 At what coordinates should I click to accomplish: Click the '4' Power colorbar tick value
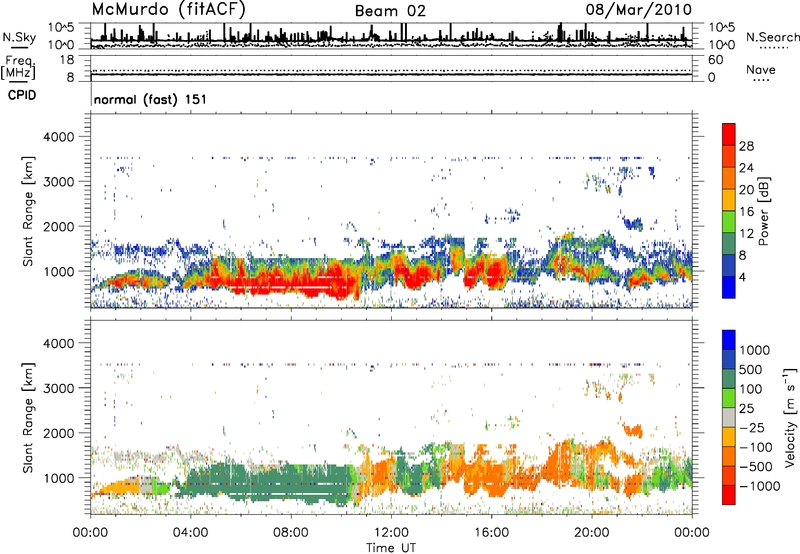pyautogui.click(x=742, y=278)
